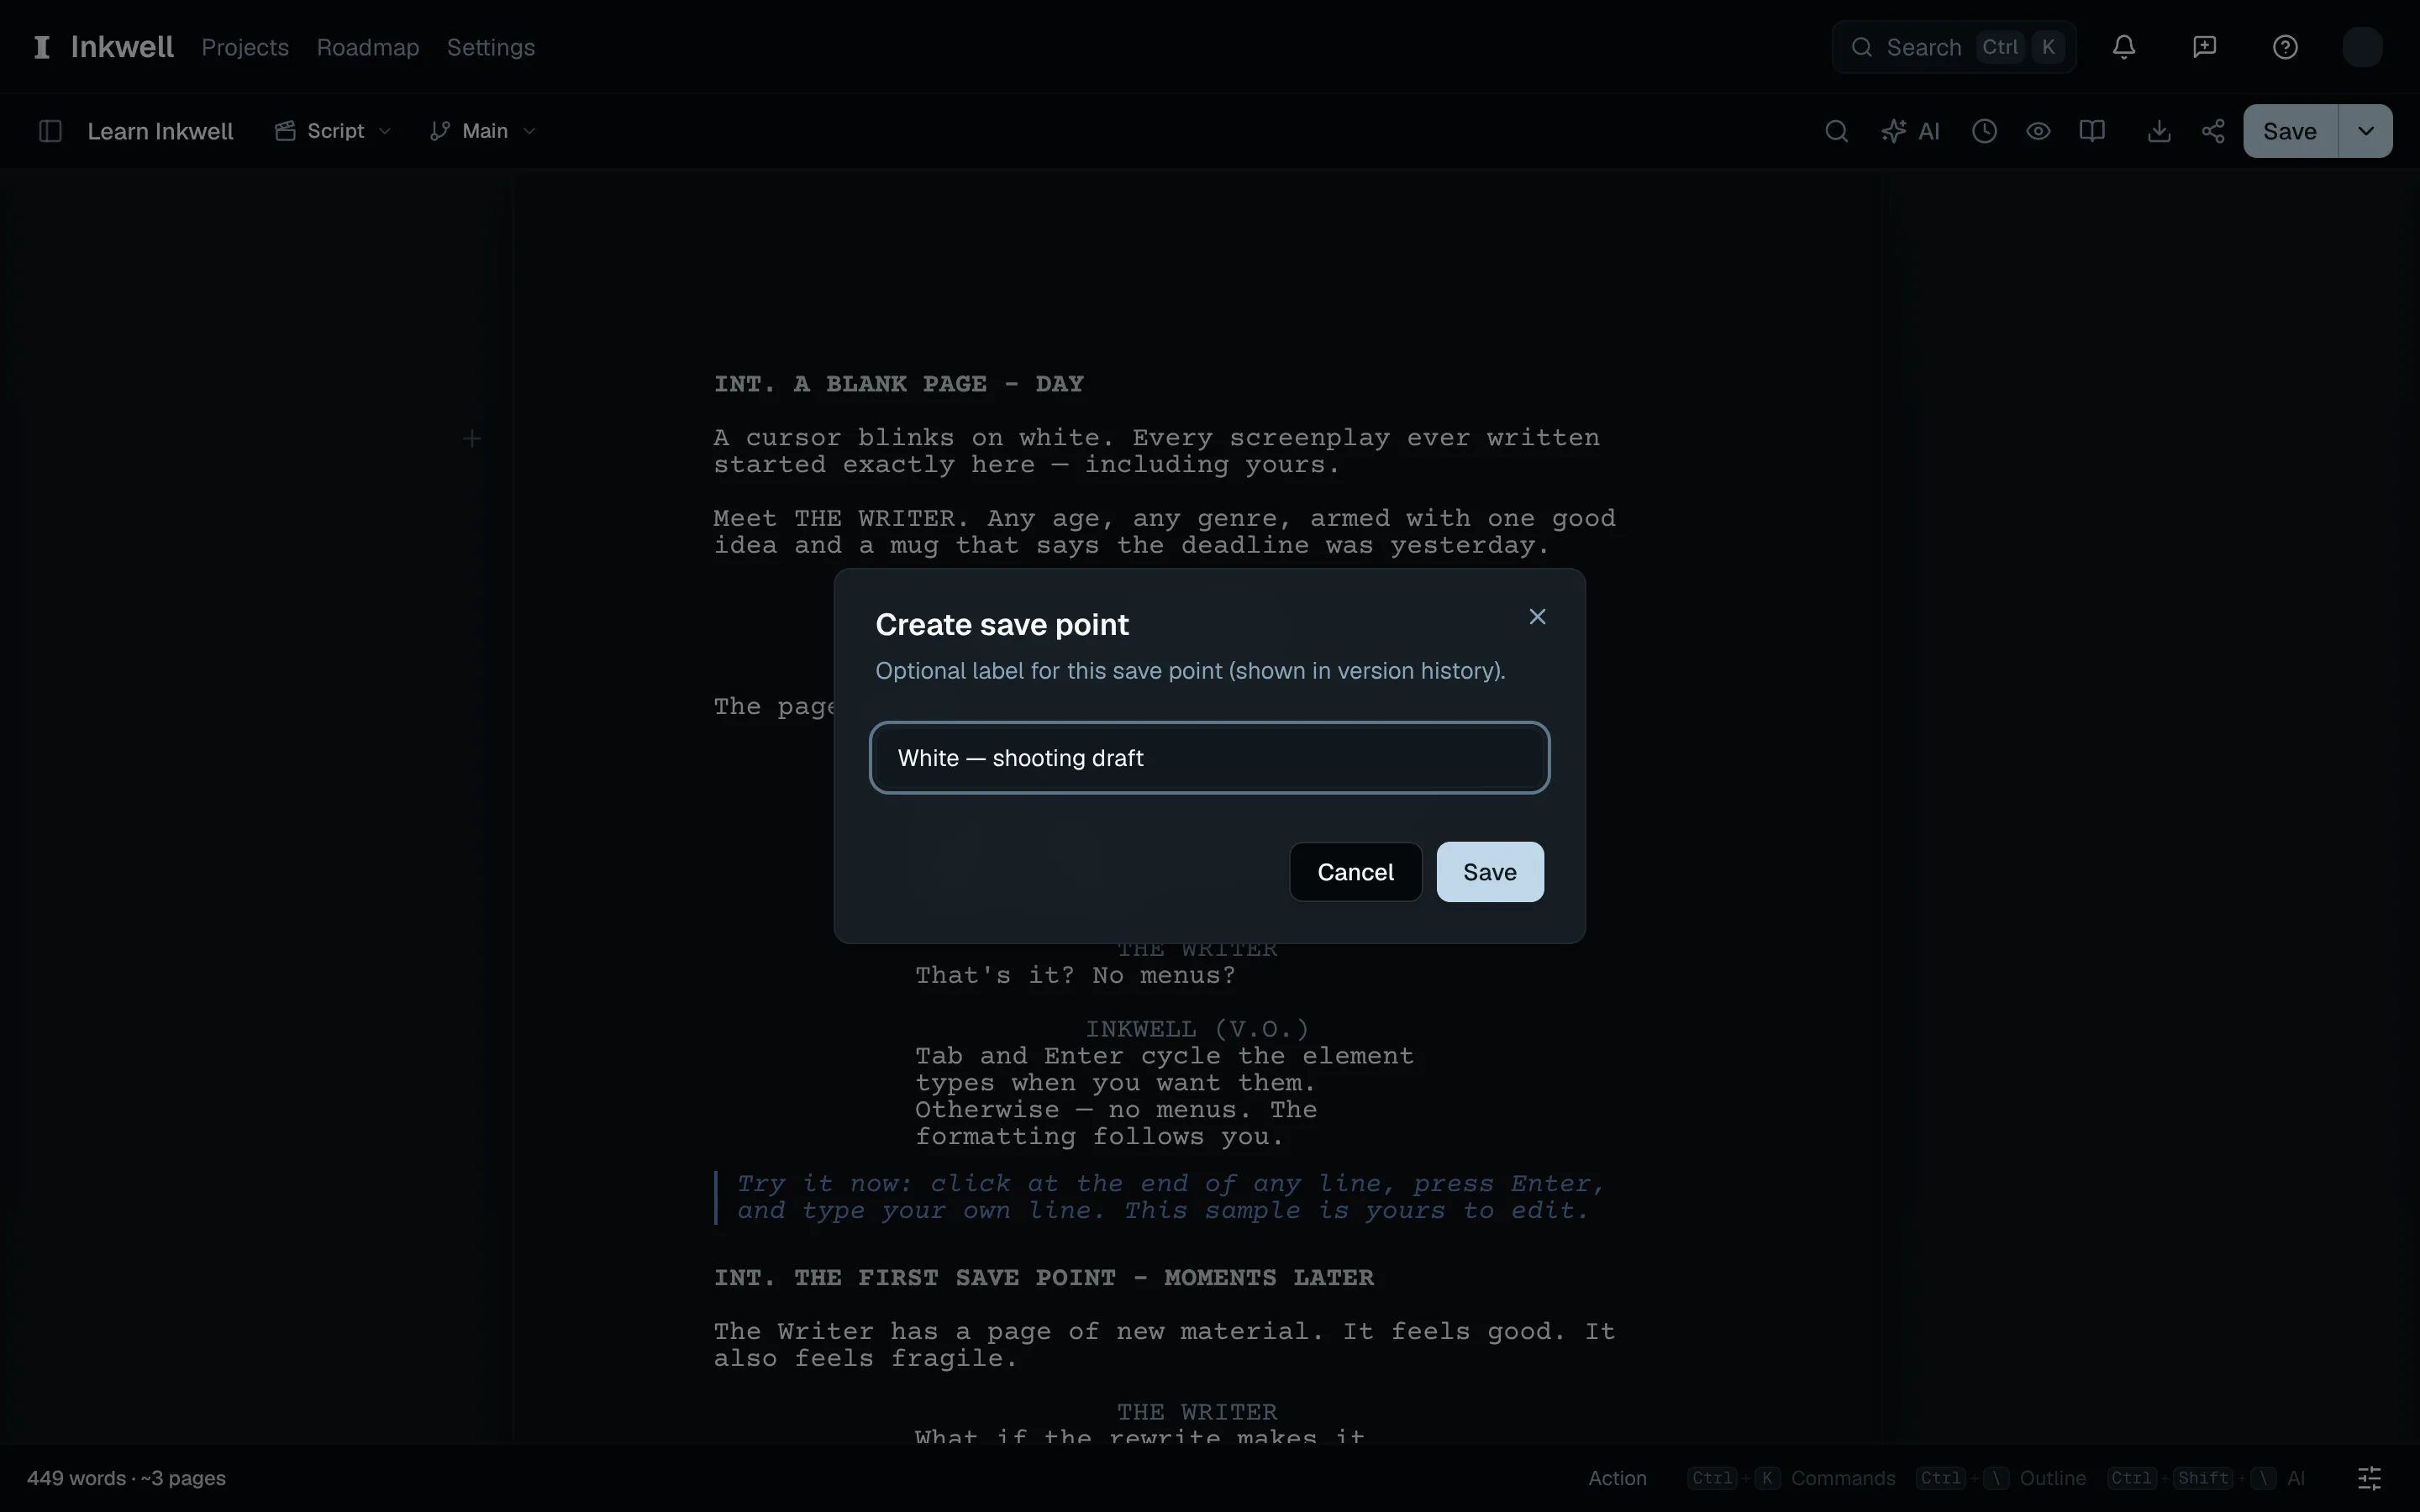Image resolution: width=2420 pixels, height=1512 pixels.
Task: Click the share icon
Action: (x=2213, y=131)
